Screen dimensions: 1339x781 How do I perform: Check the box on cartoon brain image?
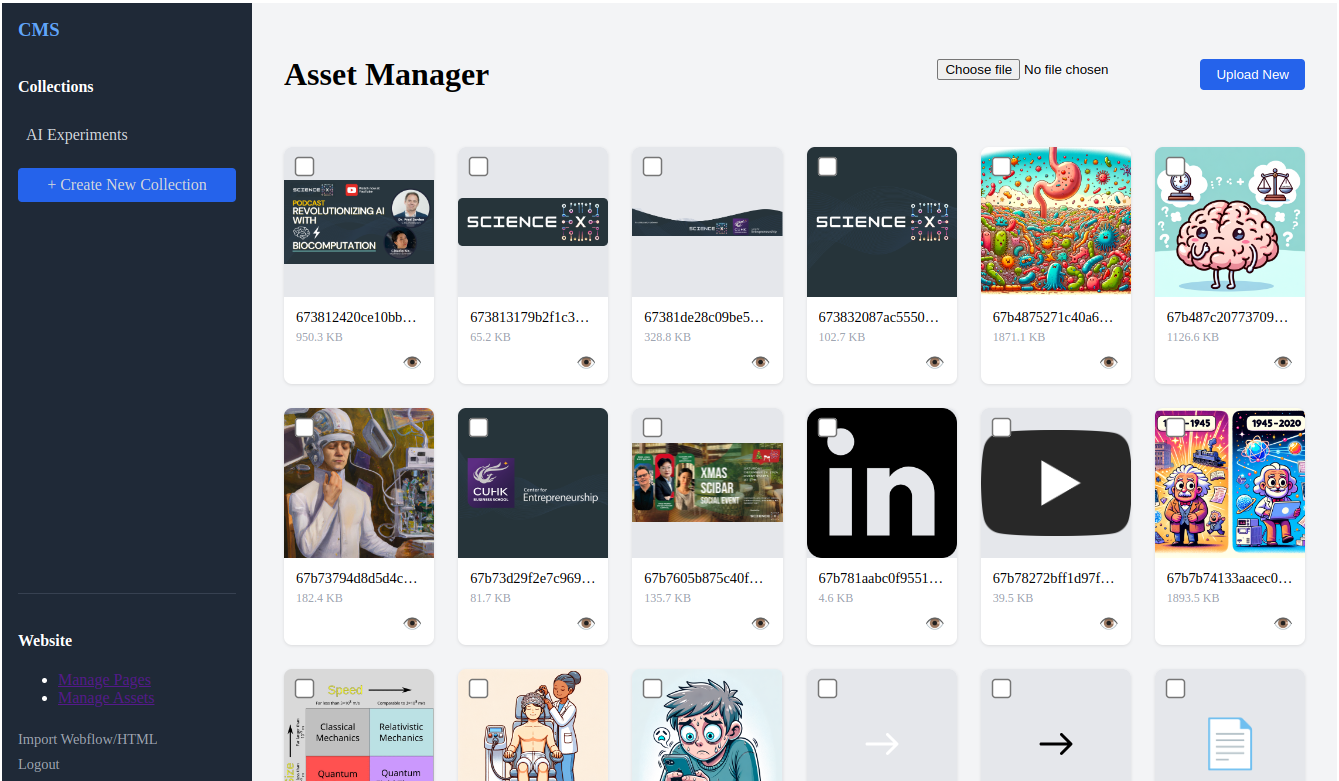pyautogui.click(x=1175, y=166)
